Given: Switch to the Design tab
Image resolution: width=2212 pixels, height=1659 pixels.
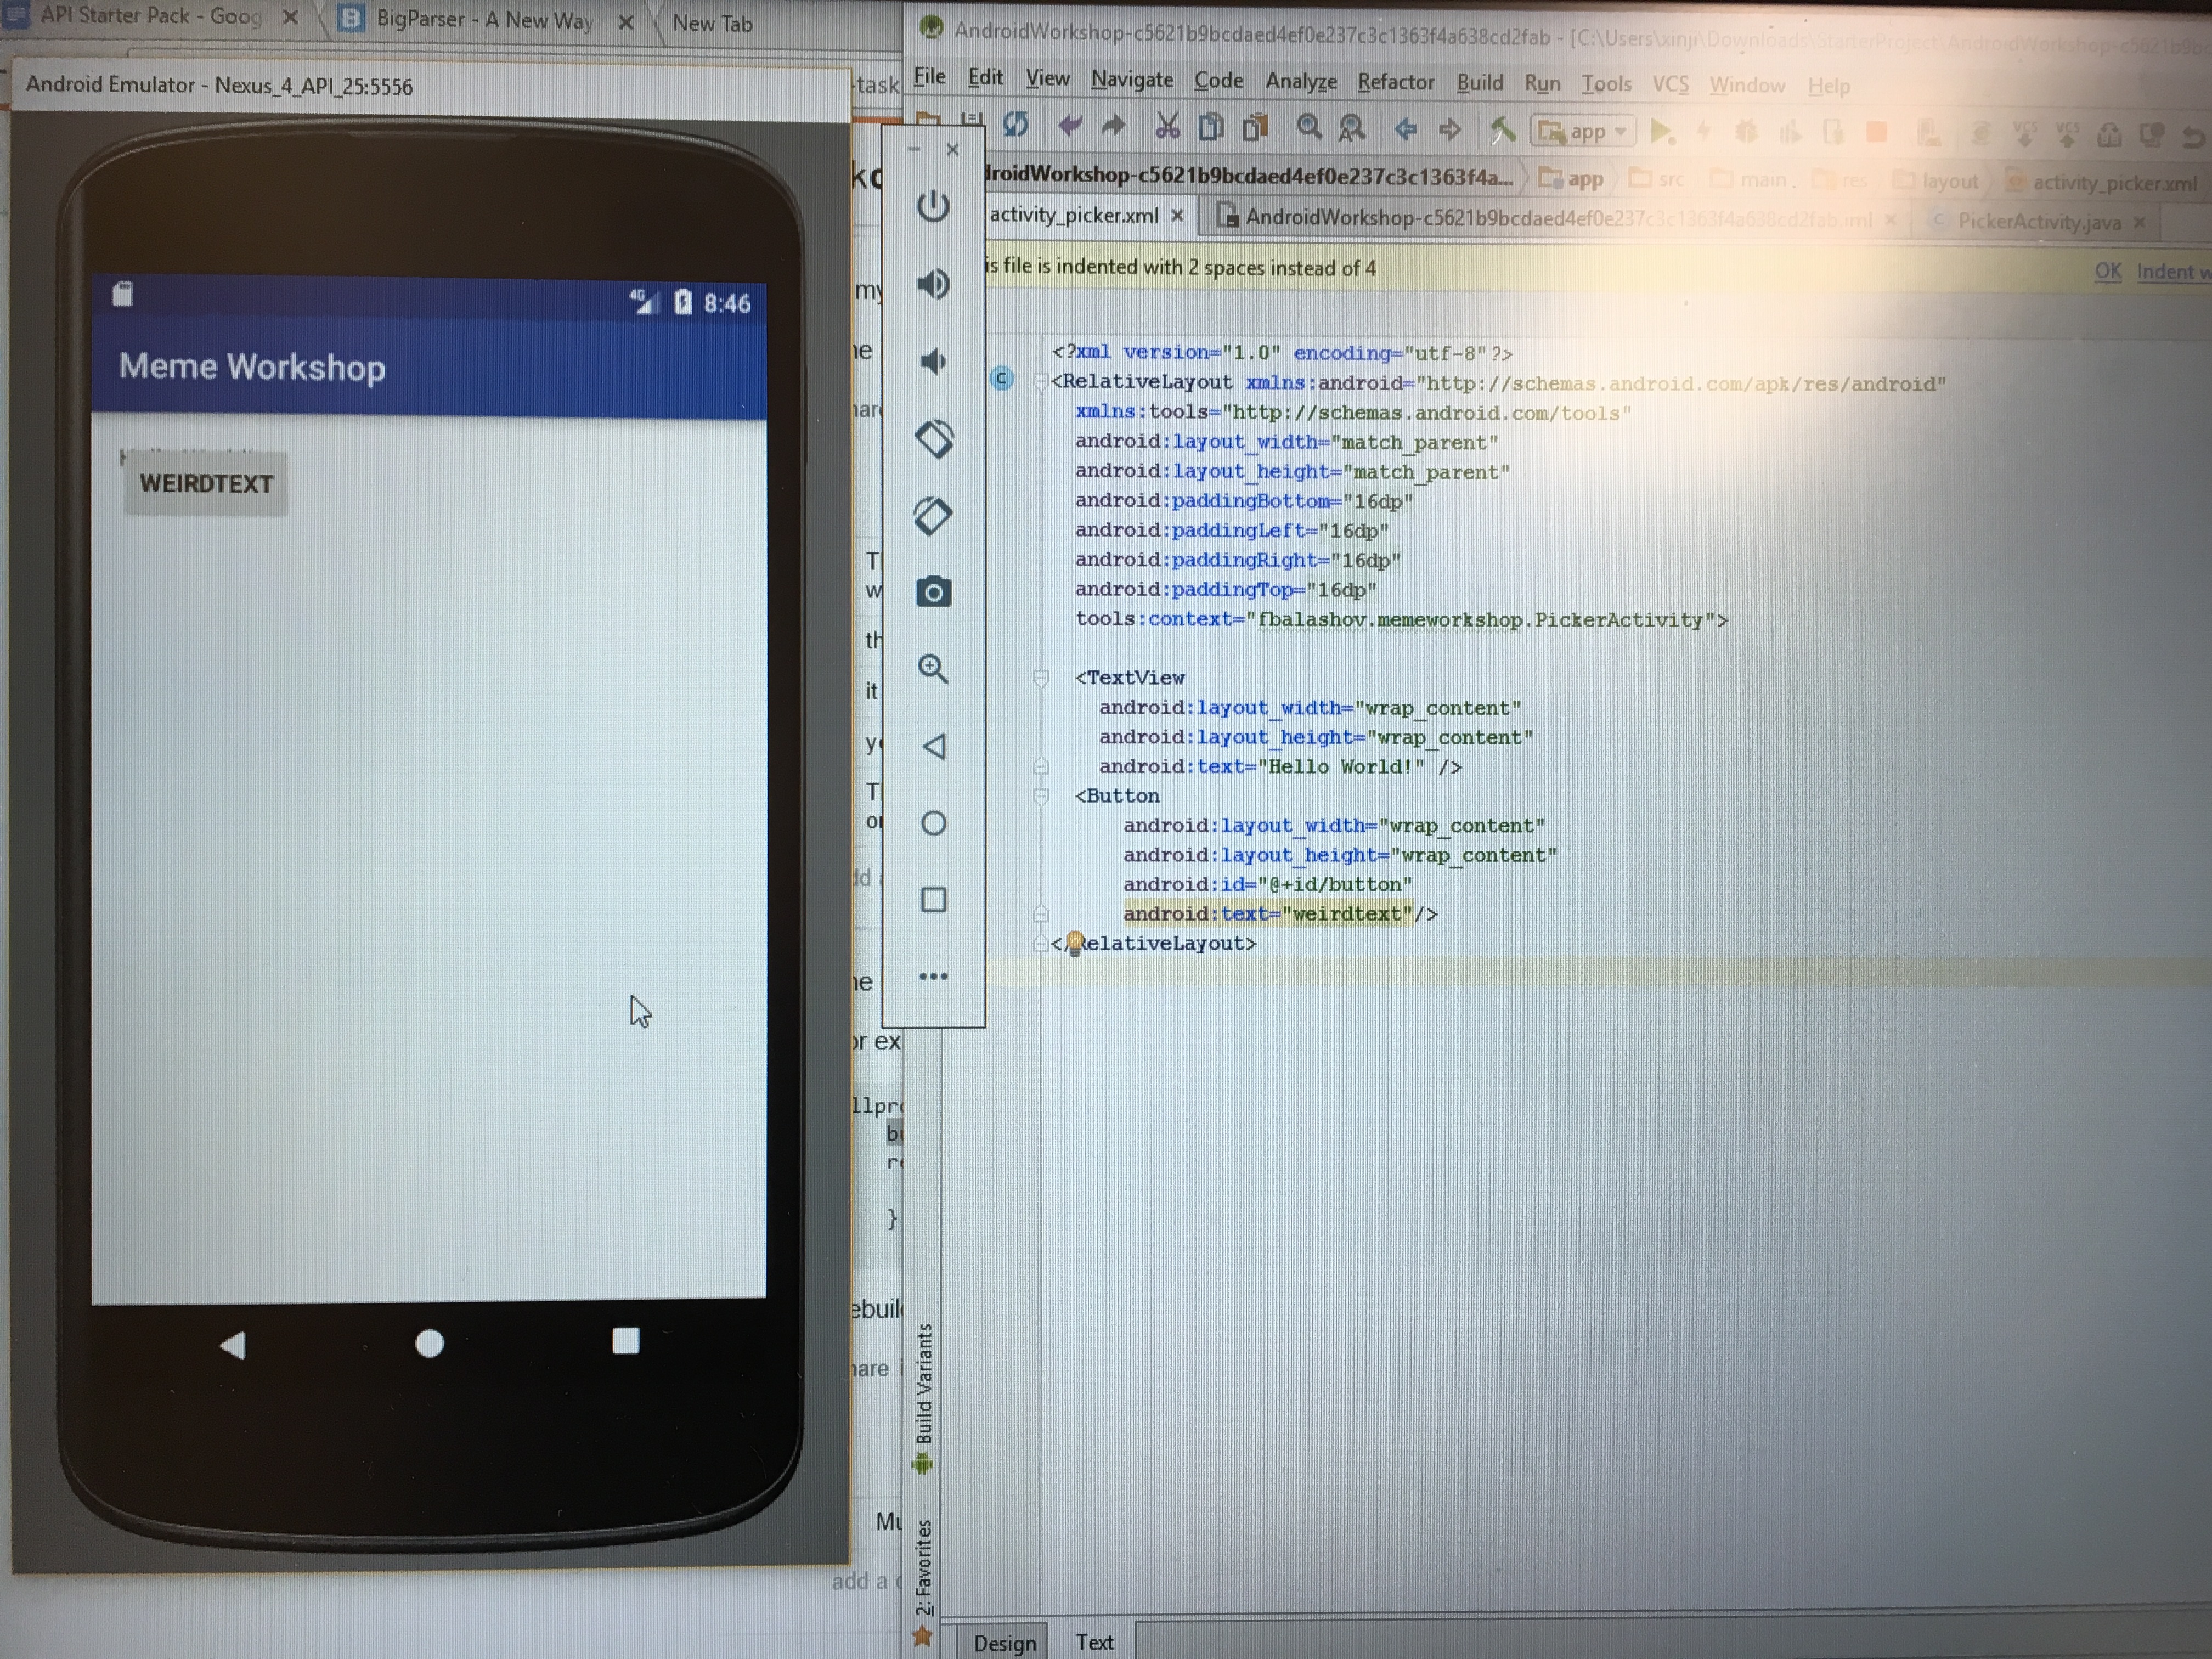Looking at the screenshot, I should point(1004,1643).
